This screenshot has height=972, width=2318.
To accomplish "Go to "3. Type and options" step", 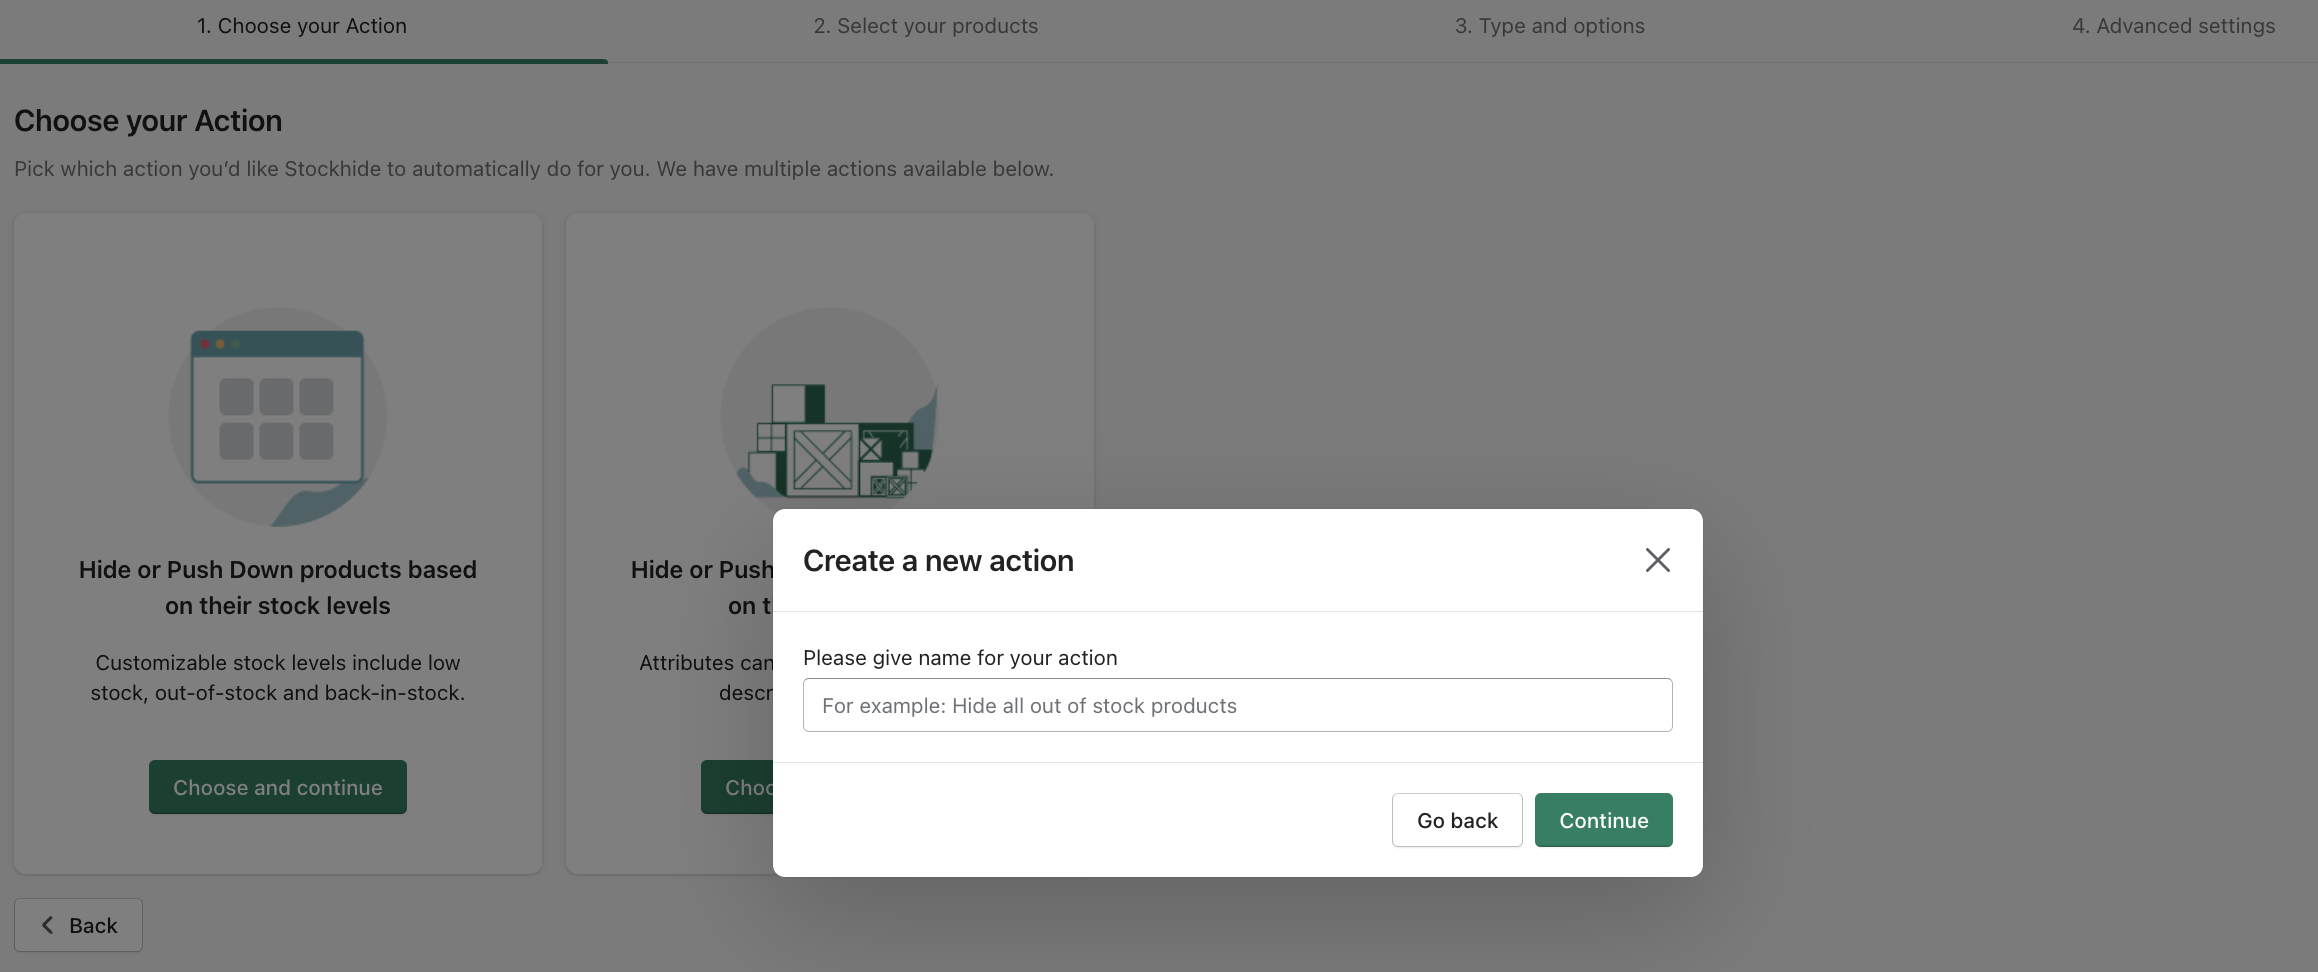I will [x=1549, y=26].
